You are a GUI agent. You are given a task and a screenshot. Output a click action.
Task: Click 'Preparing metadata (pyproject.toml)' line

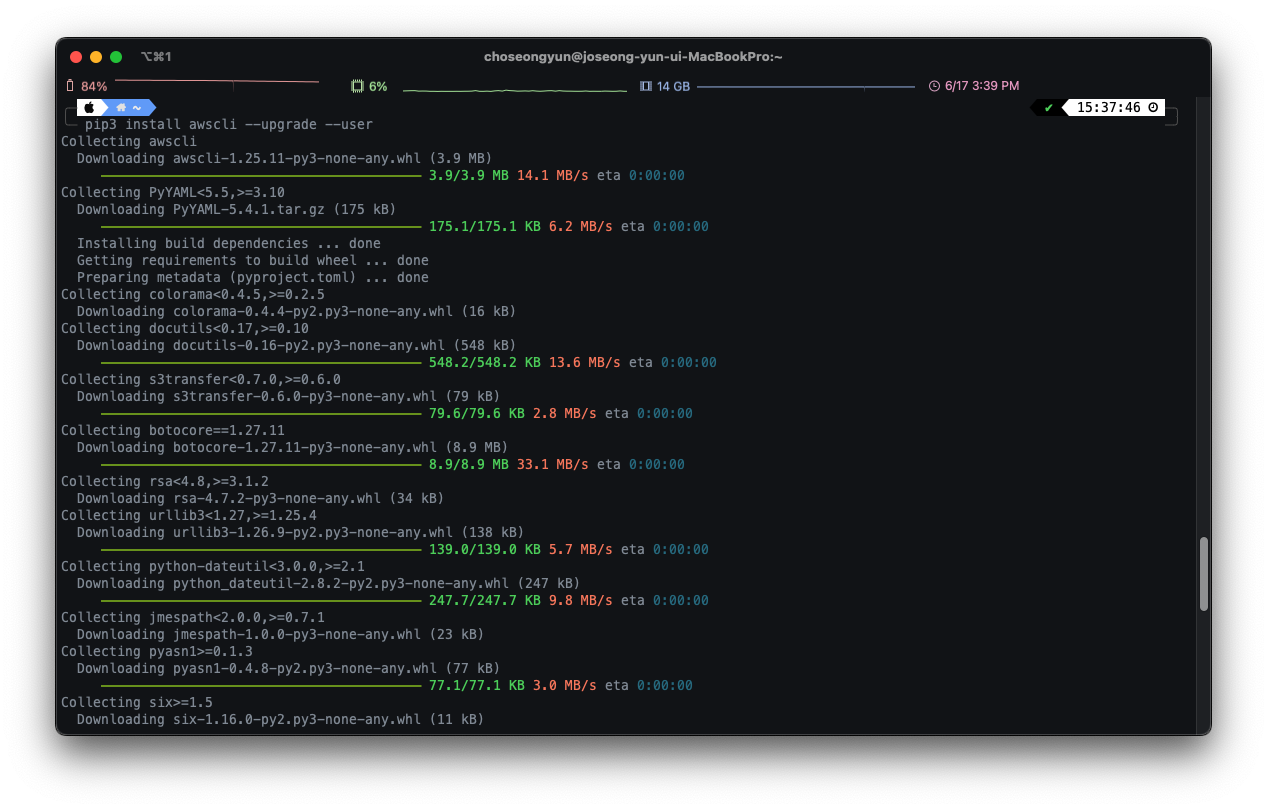pos(252,277)
